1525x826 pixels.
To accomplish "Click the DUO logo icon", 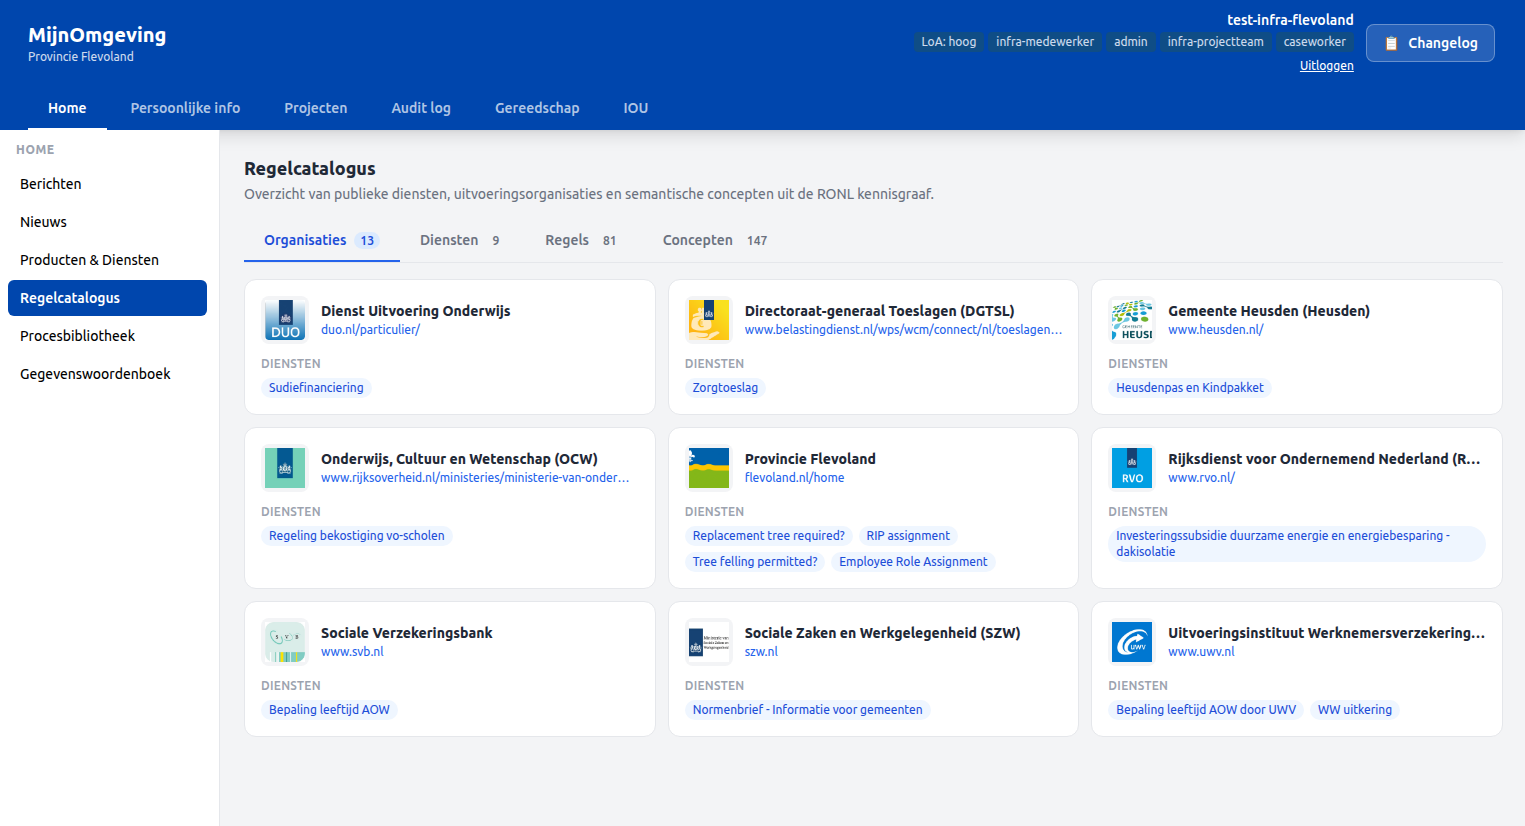I will (284, 319).
